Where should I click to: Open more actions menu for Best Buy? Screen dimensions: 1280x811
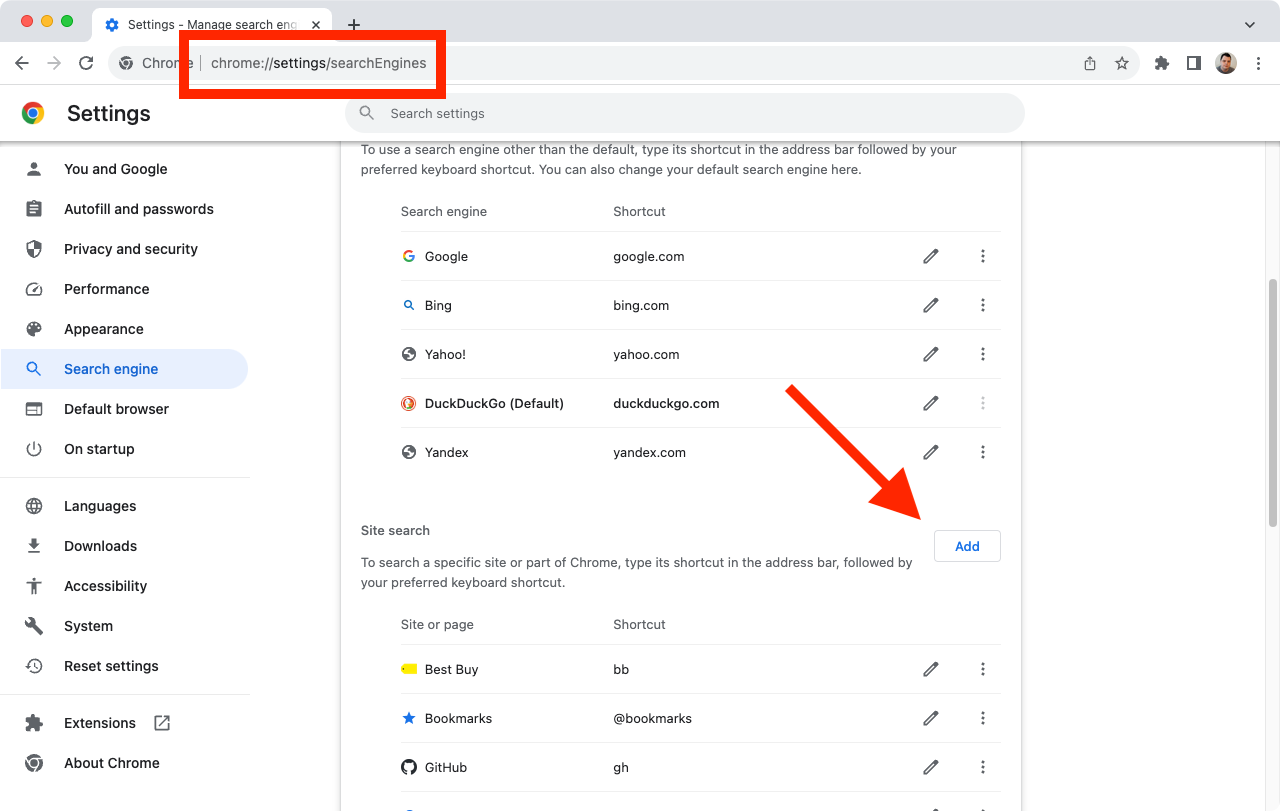(x=983, y=669)
